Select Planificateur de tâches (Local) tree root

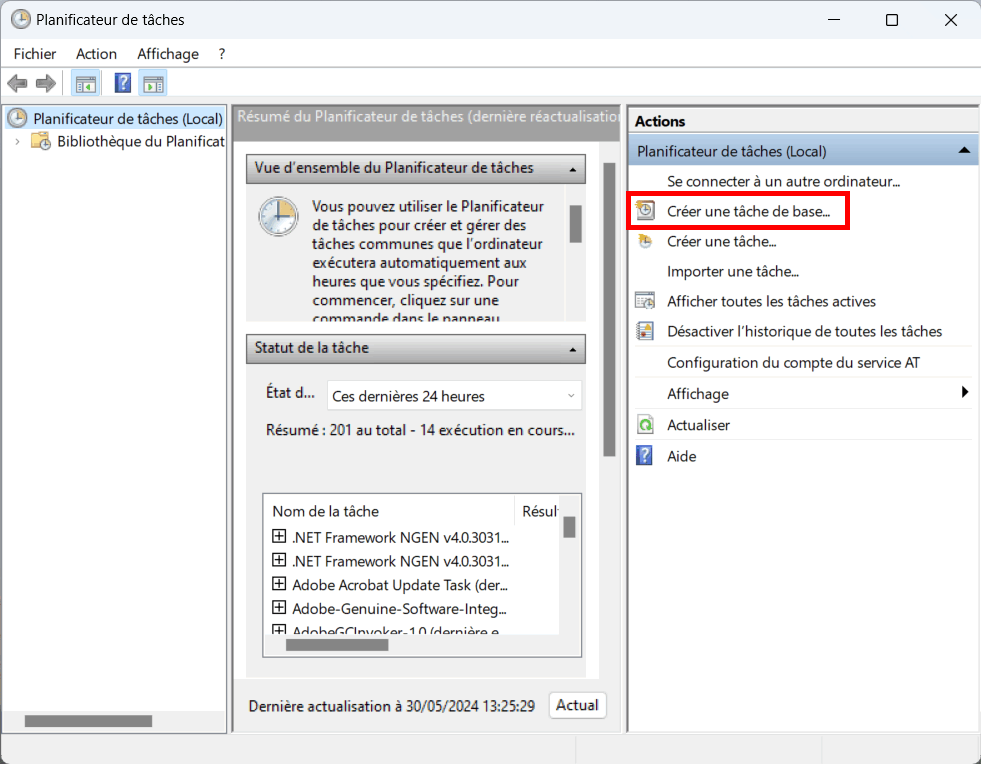coord(127,119)
